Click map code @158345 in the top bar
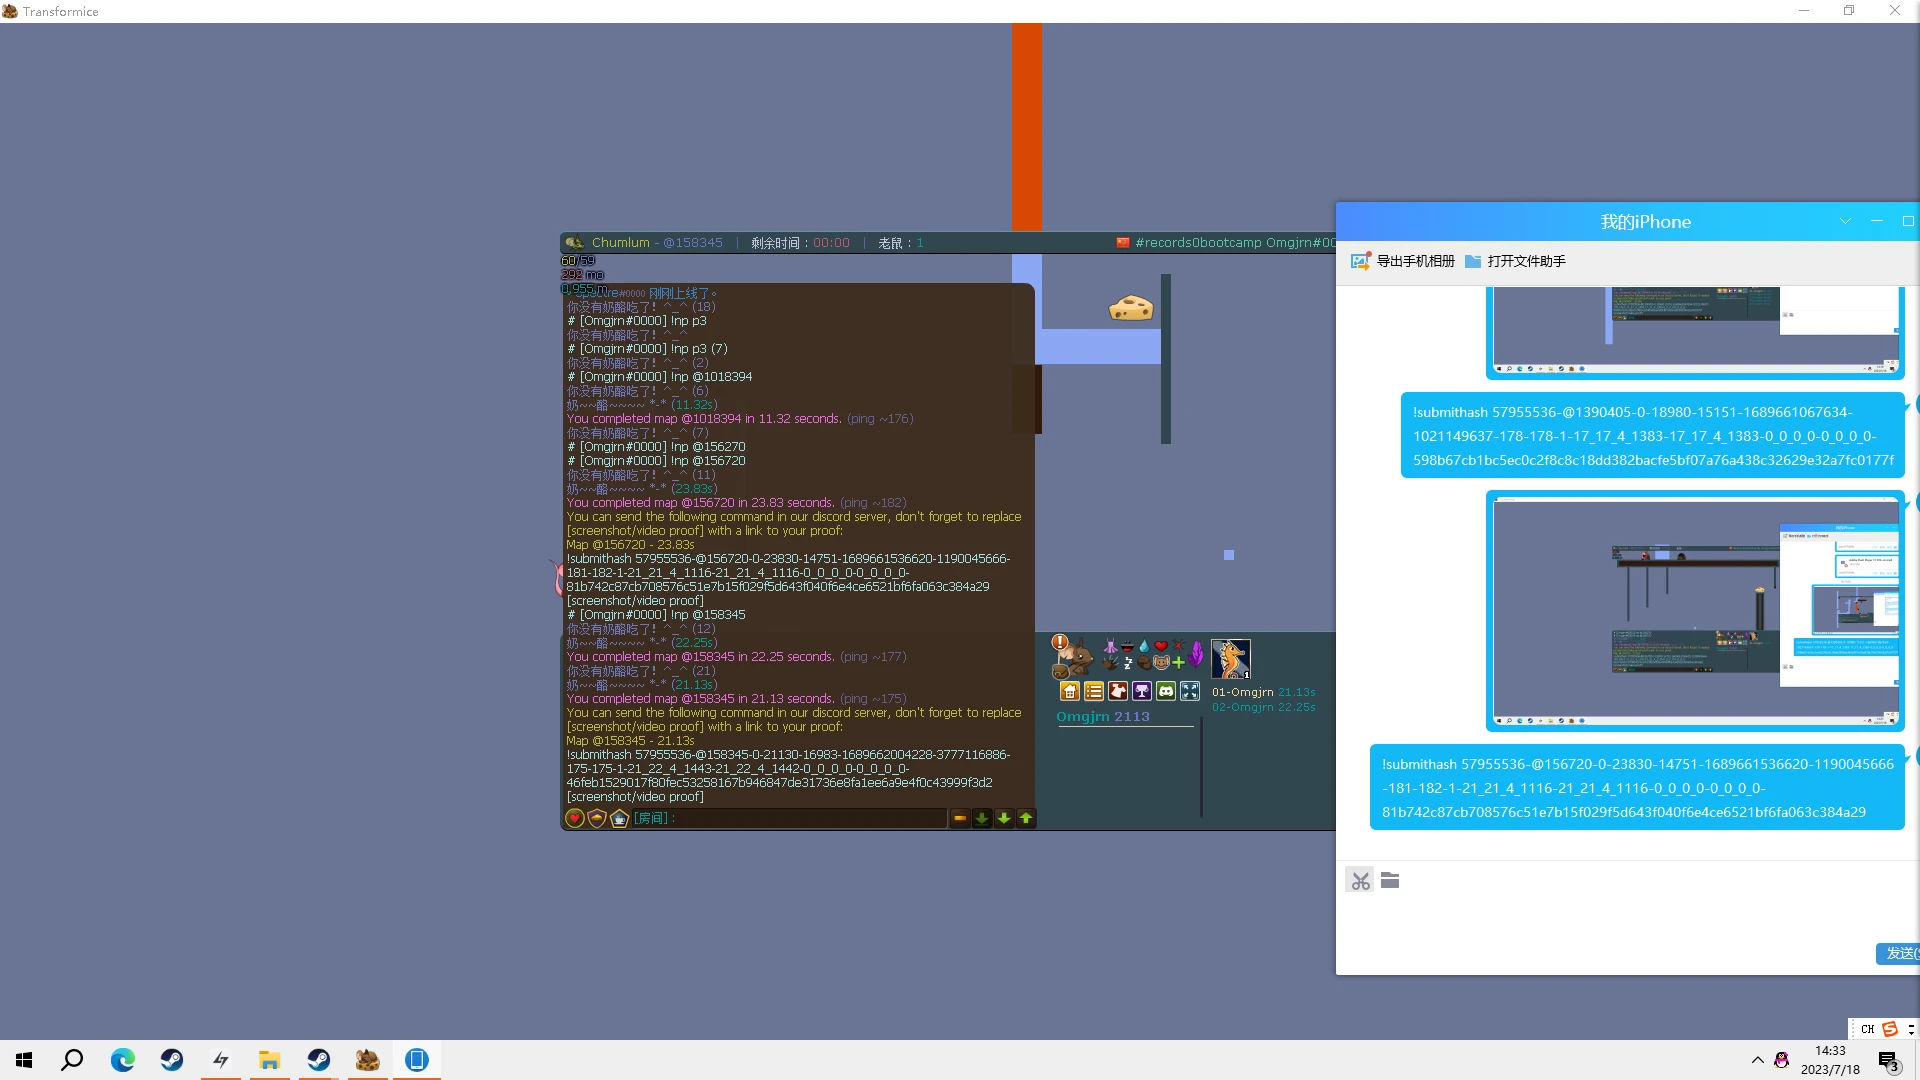The width and height of the screenshot is (1920, 1080). pos(692,243)
